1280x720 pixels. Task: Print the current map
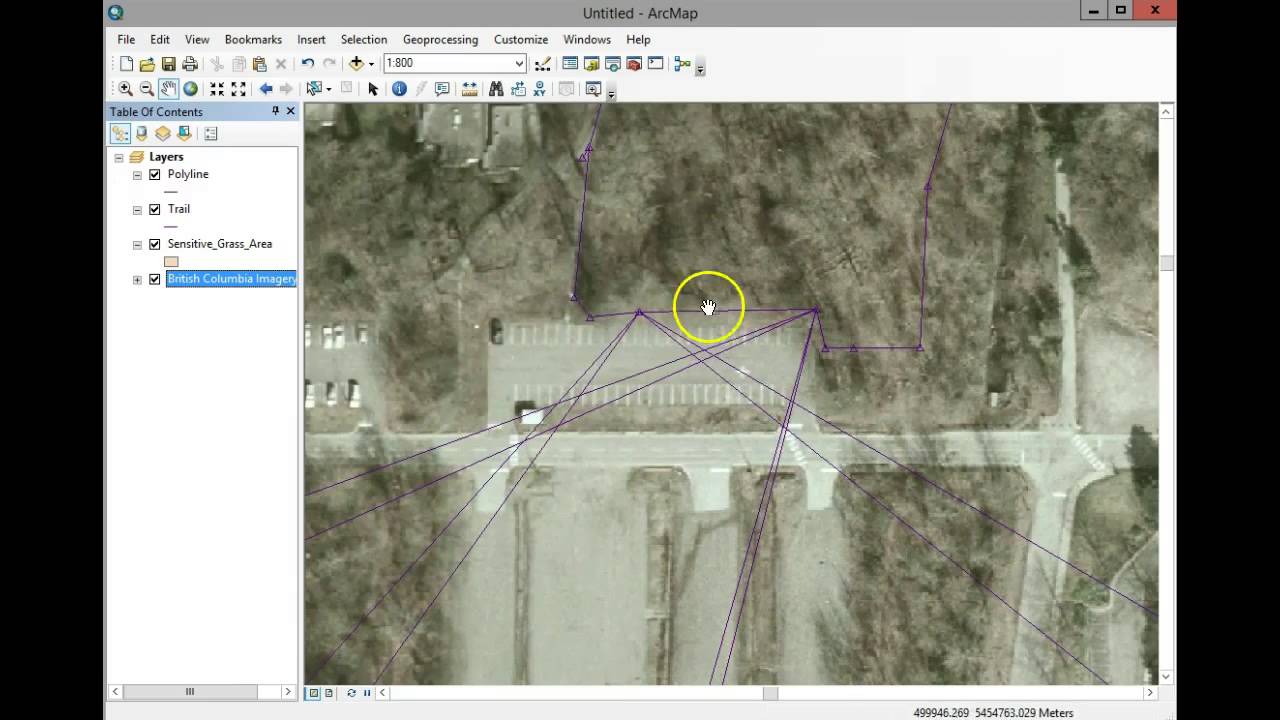[189, 64]
